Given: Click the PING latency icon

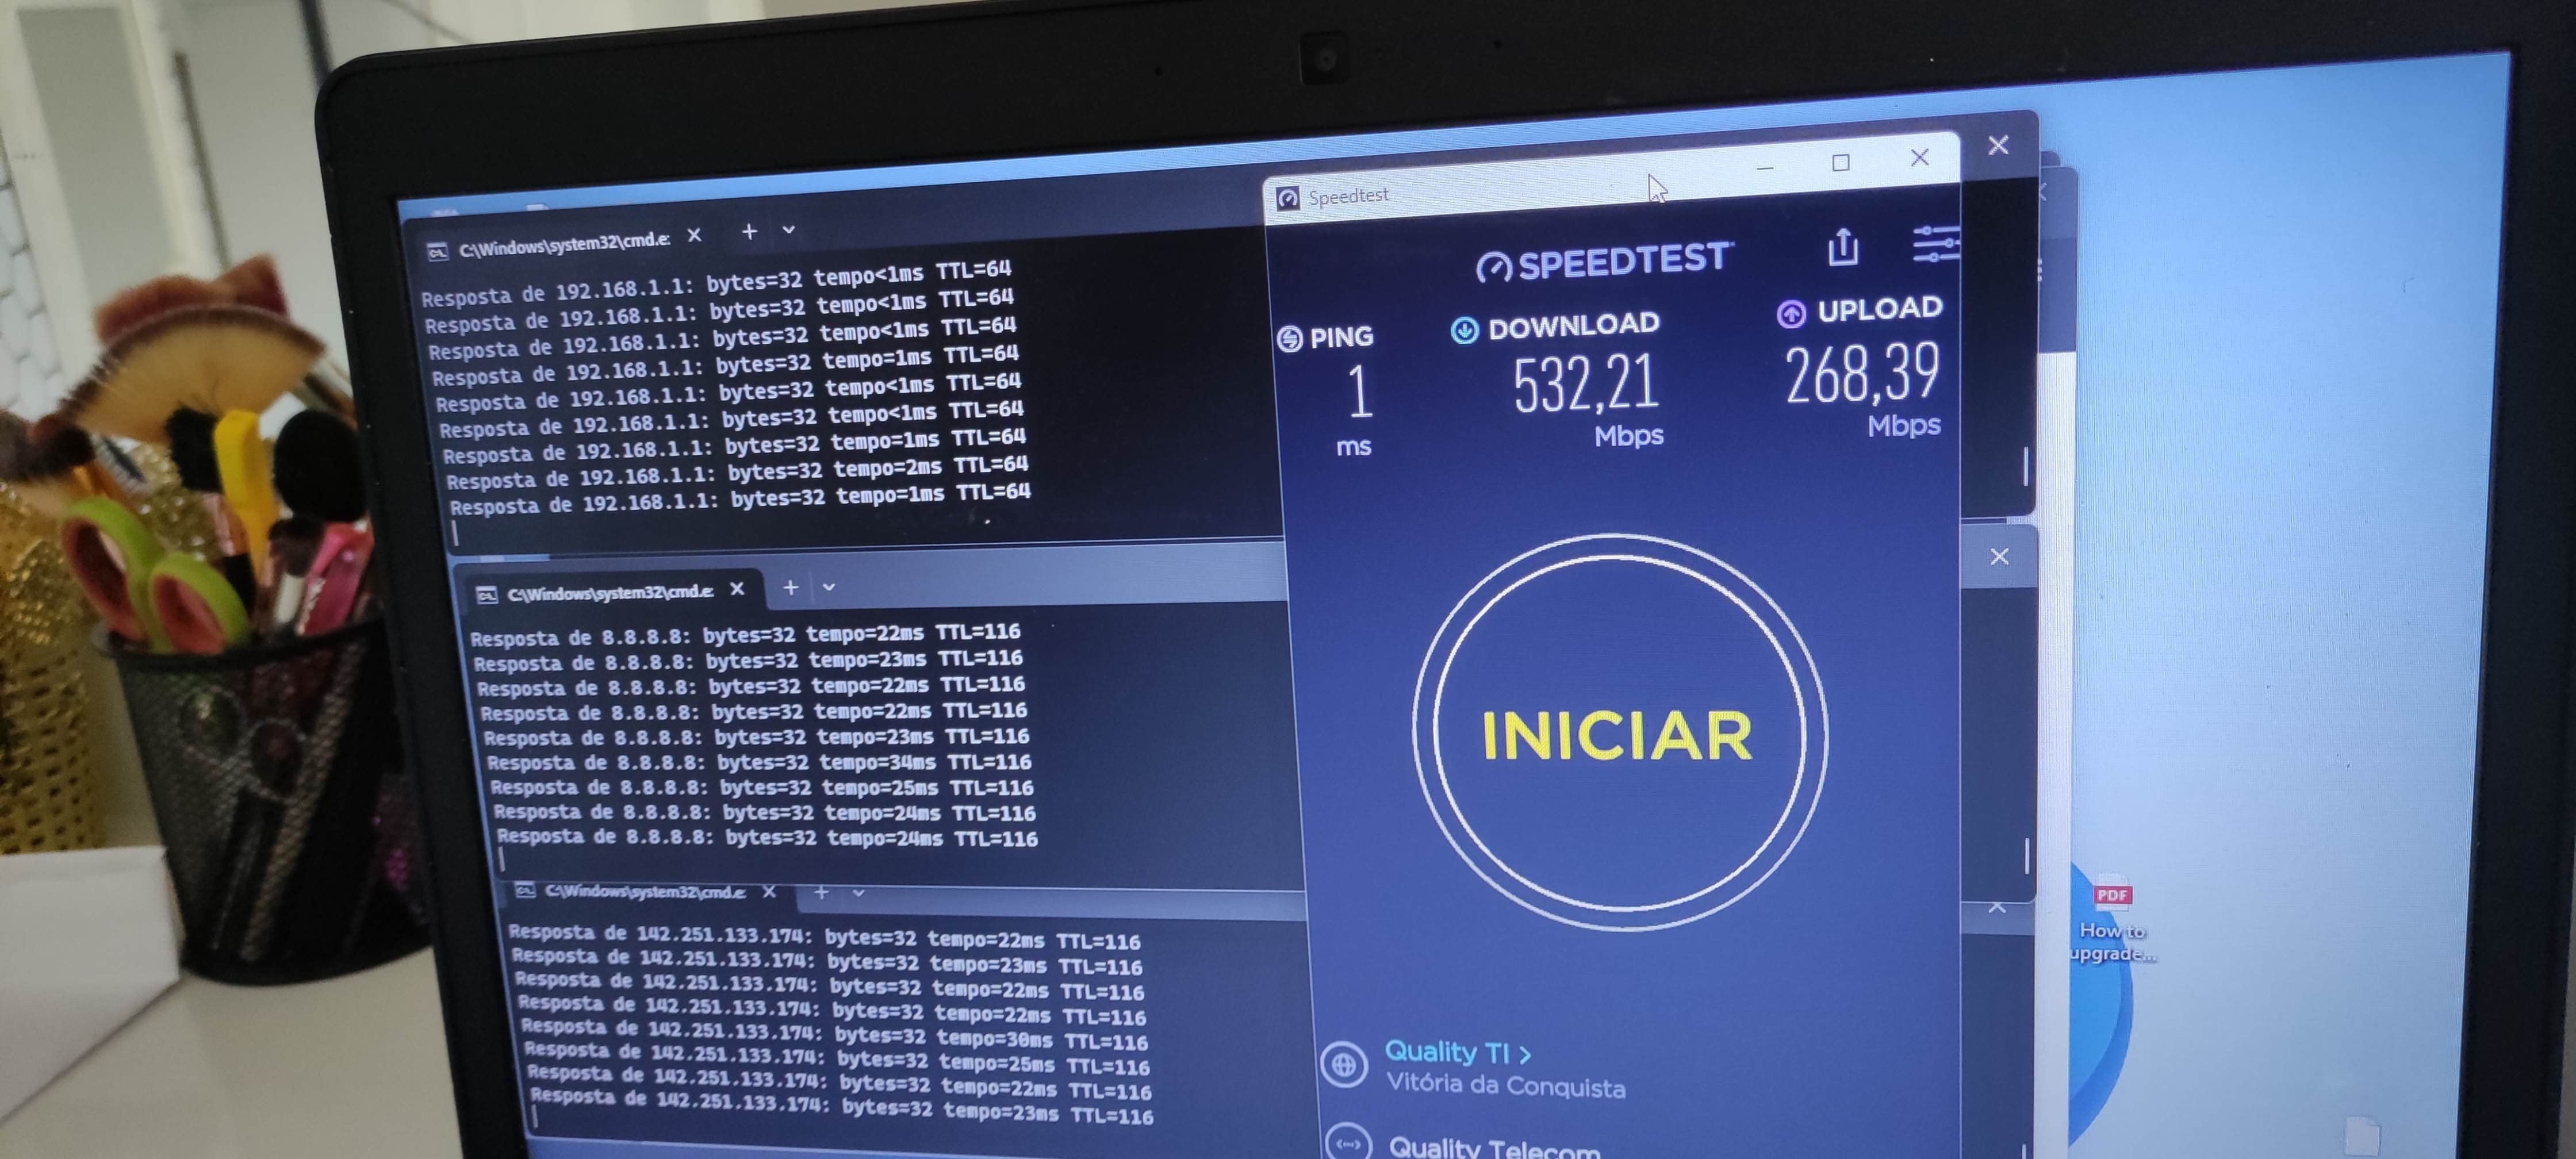Looking at the screenshot, I should [1290, 339].
